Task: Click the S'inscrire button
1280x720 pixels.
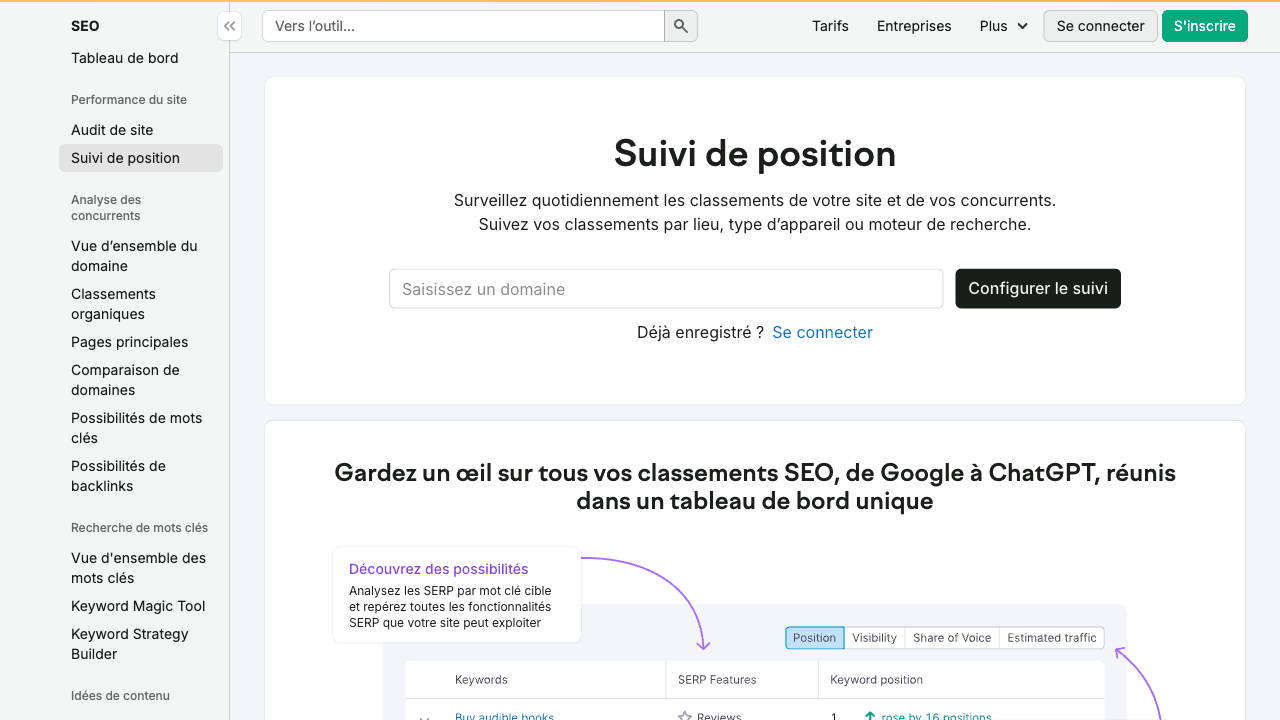Action: click(x=1205, y=26)
